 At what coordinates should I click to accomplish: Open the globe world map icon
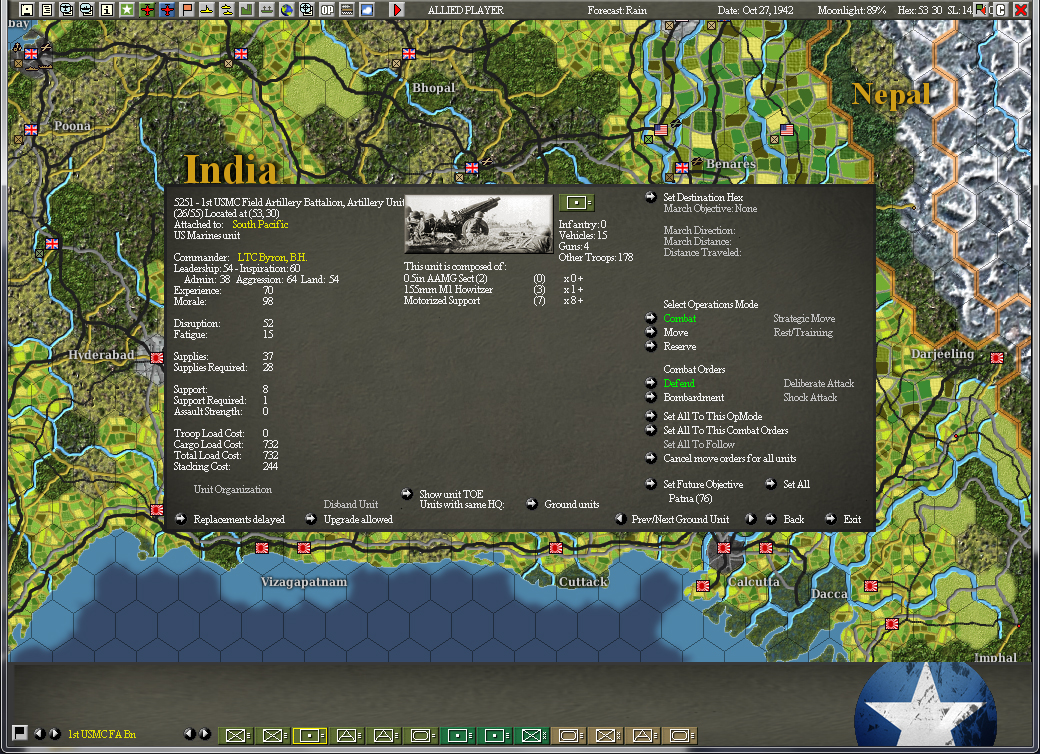coord(287,10)
